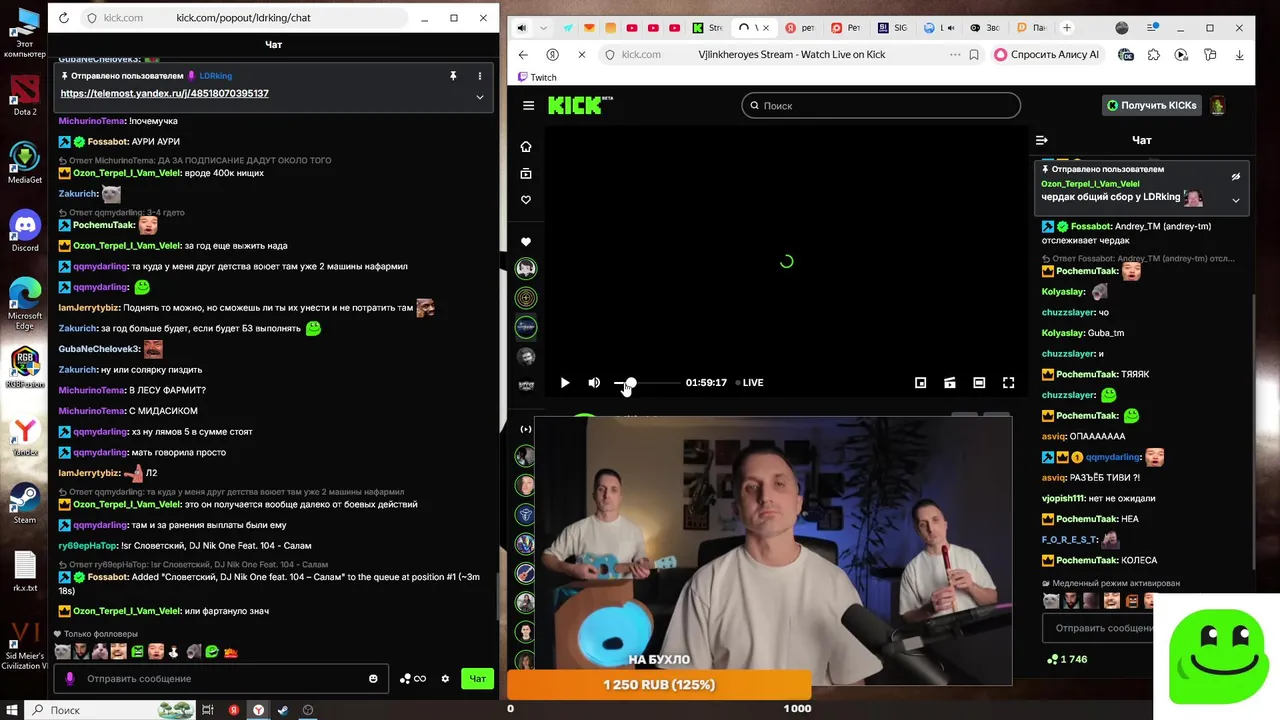The width and height of the screenshot is (1280, 720).
Task: Open the Dota 2 desktop shortcut
Action: [x=25, y=93]
